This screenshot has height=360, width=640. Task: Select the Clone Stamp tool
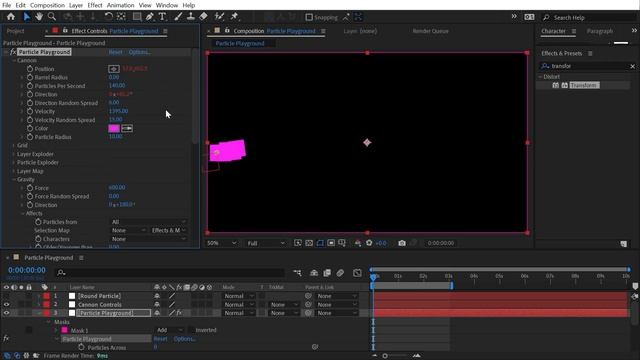(191, 17)
